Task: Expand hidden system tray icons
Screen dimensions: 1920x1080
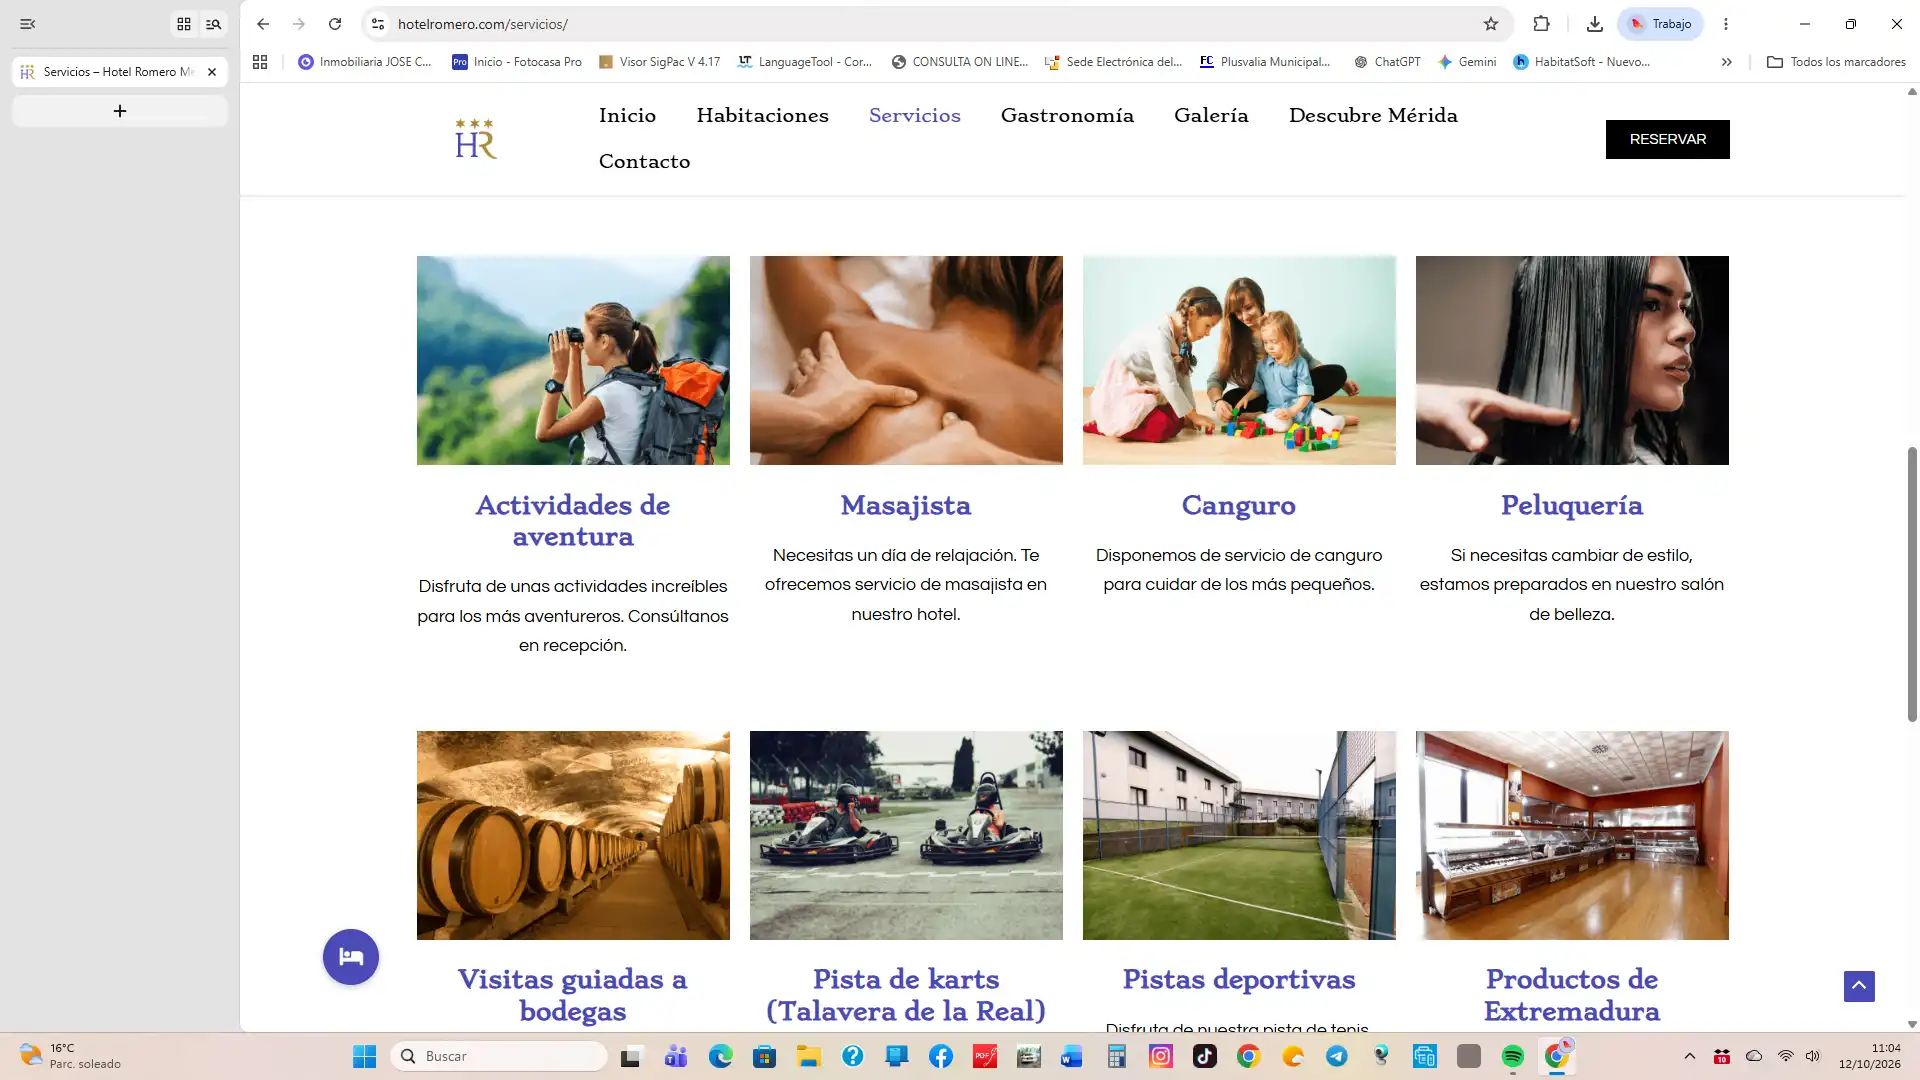Action: click(1690, 1056)
